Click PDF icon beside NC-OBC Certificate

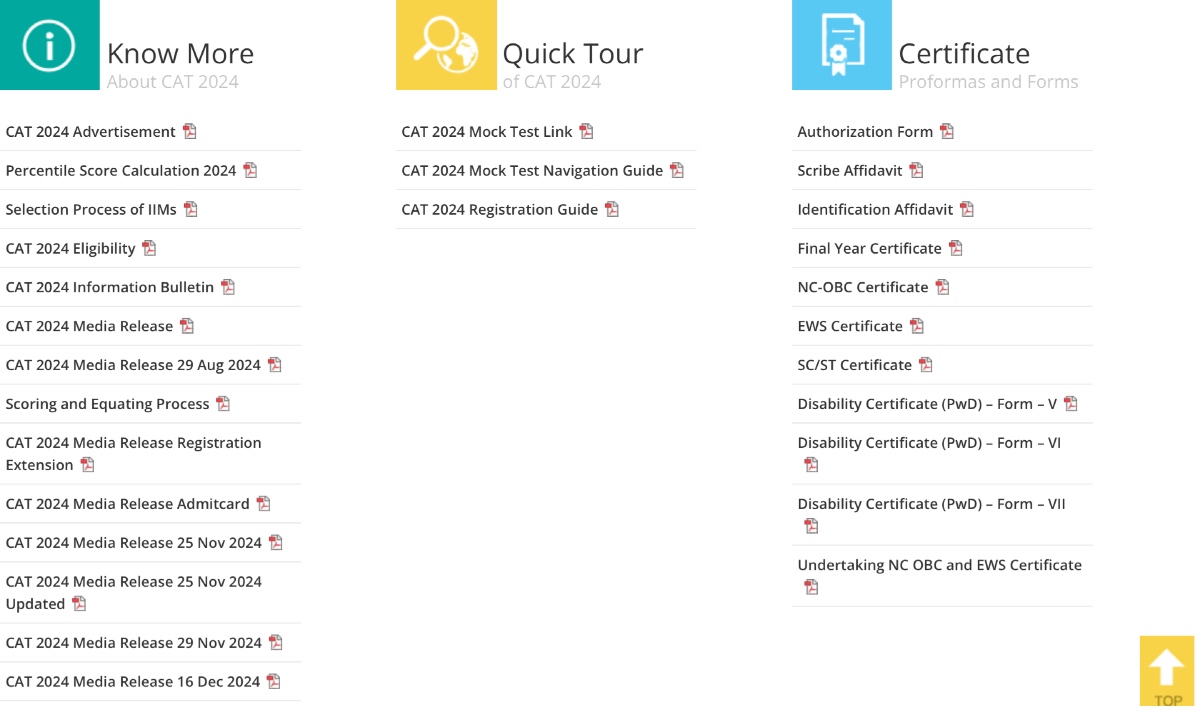(x=942, y=287)
